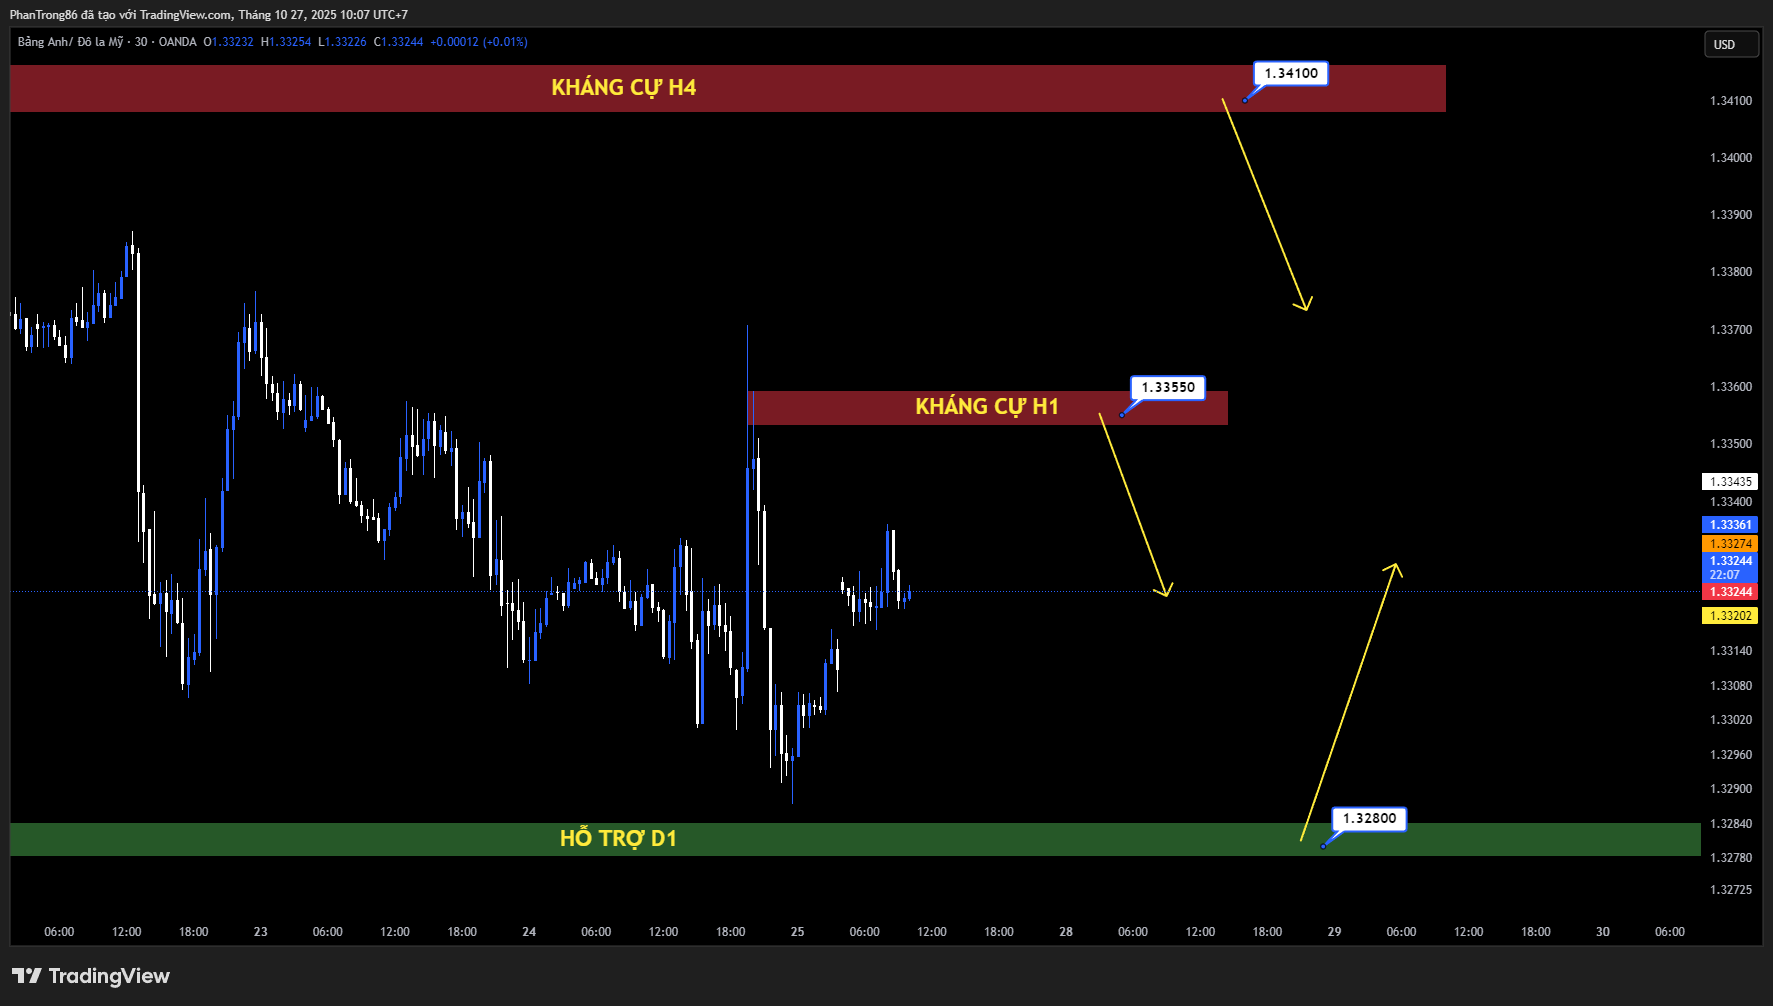This screenshot has width=1773, height=1006.
Task: Open the Bảng Anh/ Đô la Mỹ symbol title
Action: point(70,42)
